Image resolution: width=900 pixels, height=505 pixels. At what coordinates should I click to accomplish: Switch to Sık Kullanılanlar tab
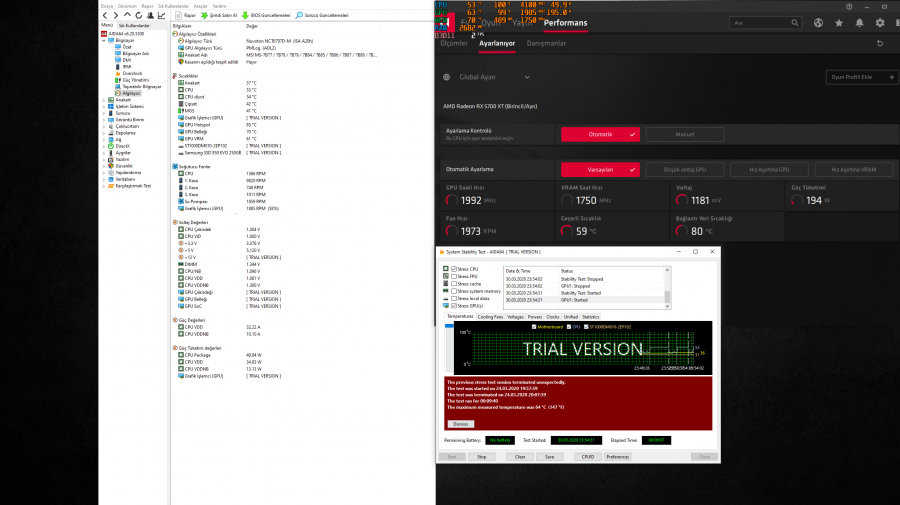134,26
